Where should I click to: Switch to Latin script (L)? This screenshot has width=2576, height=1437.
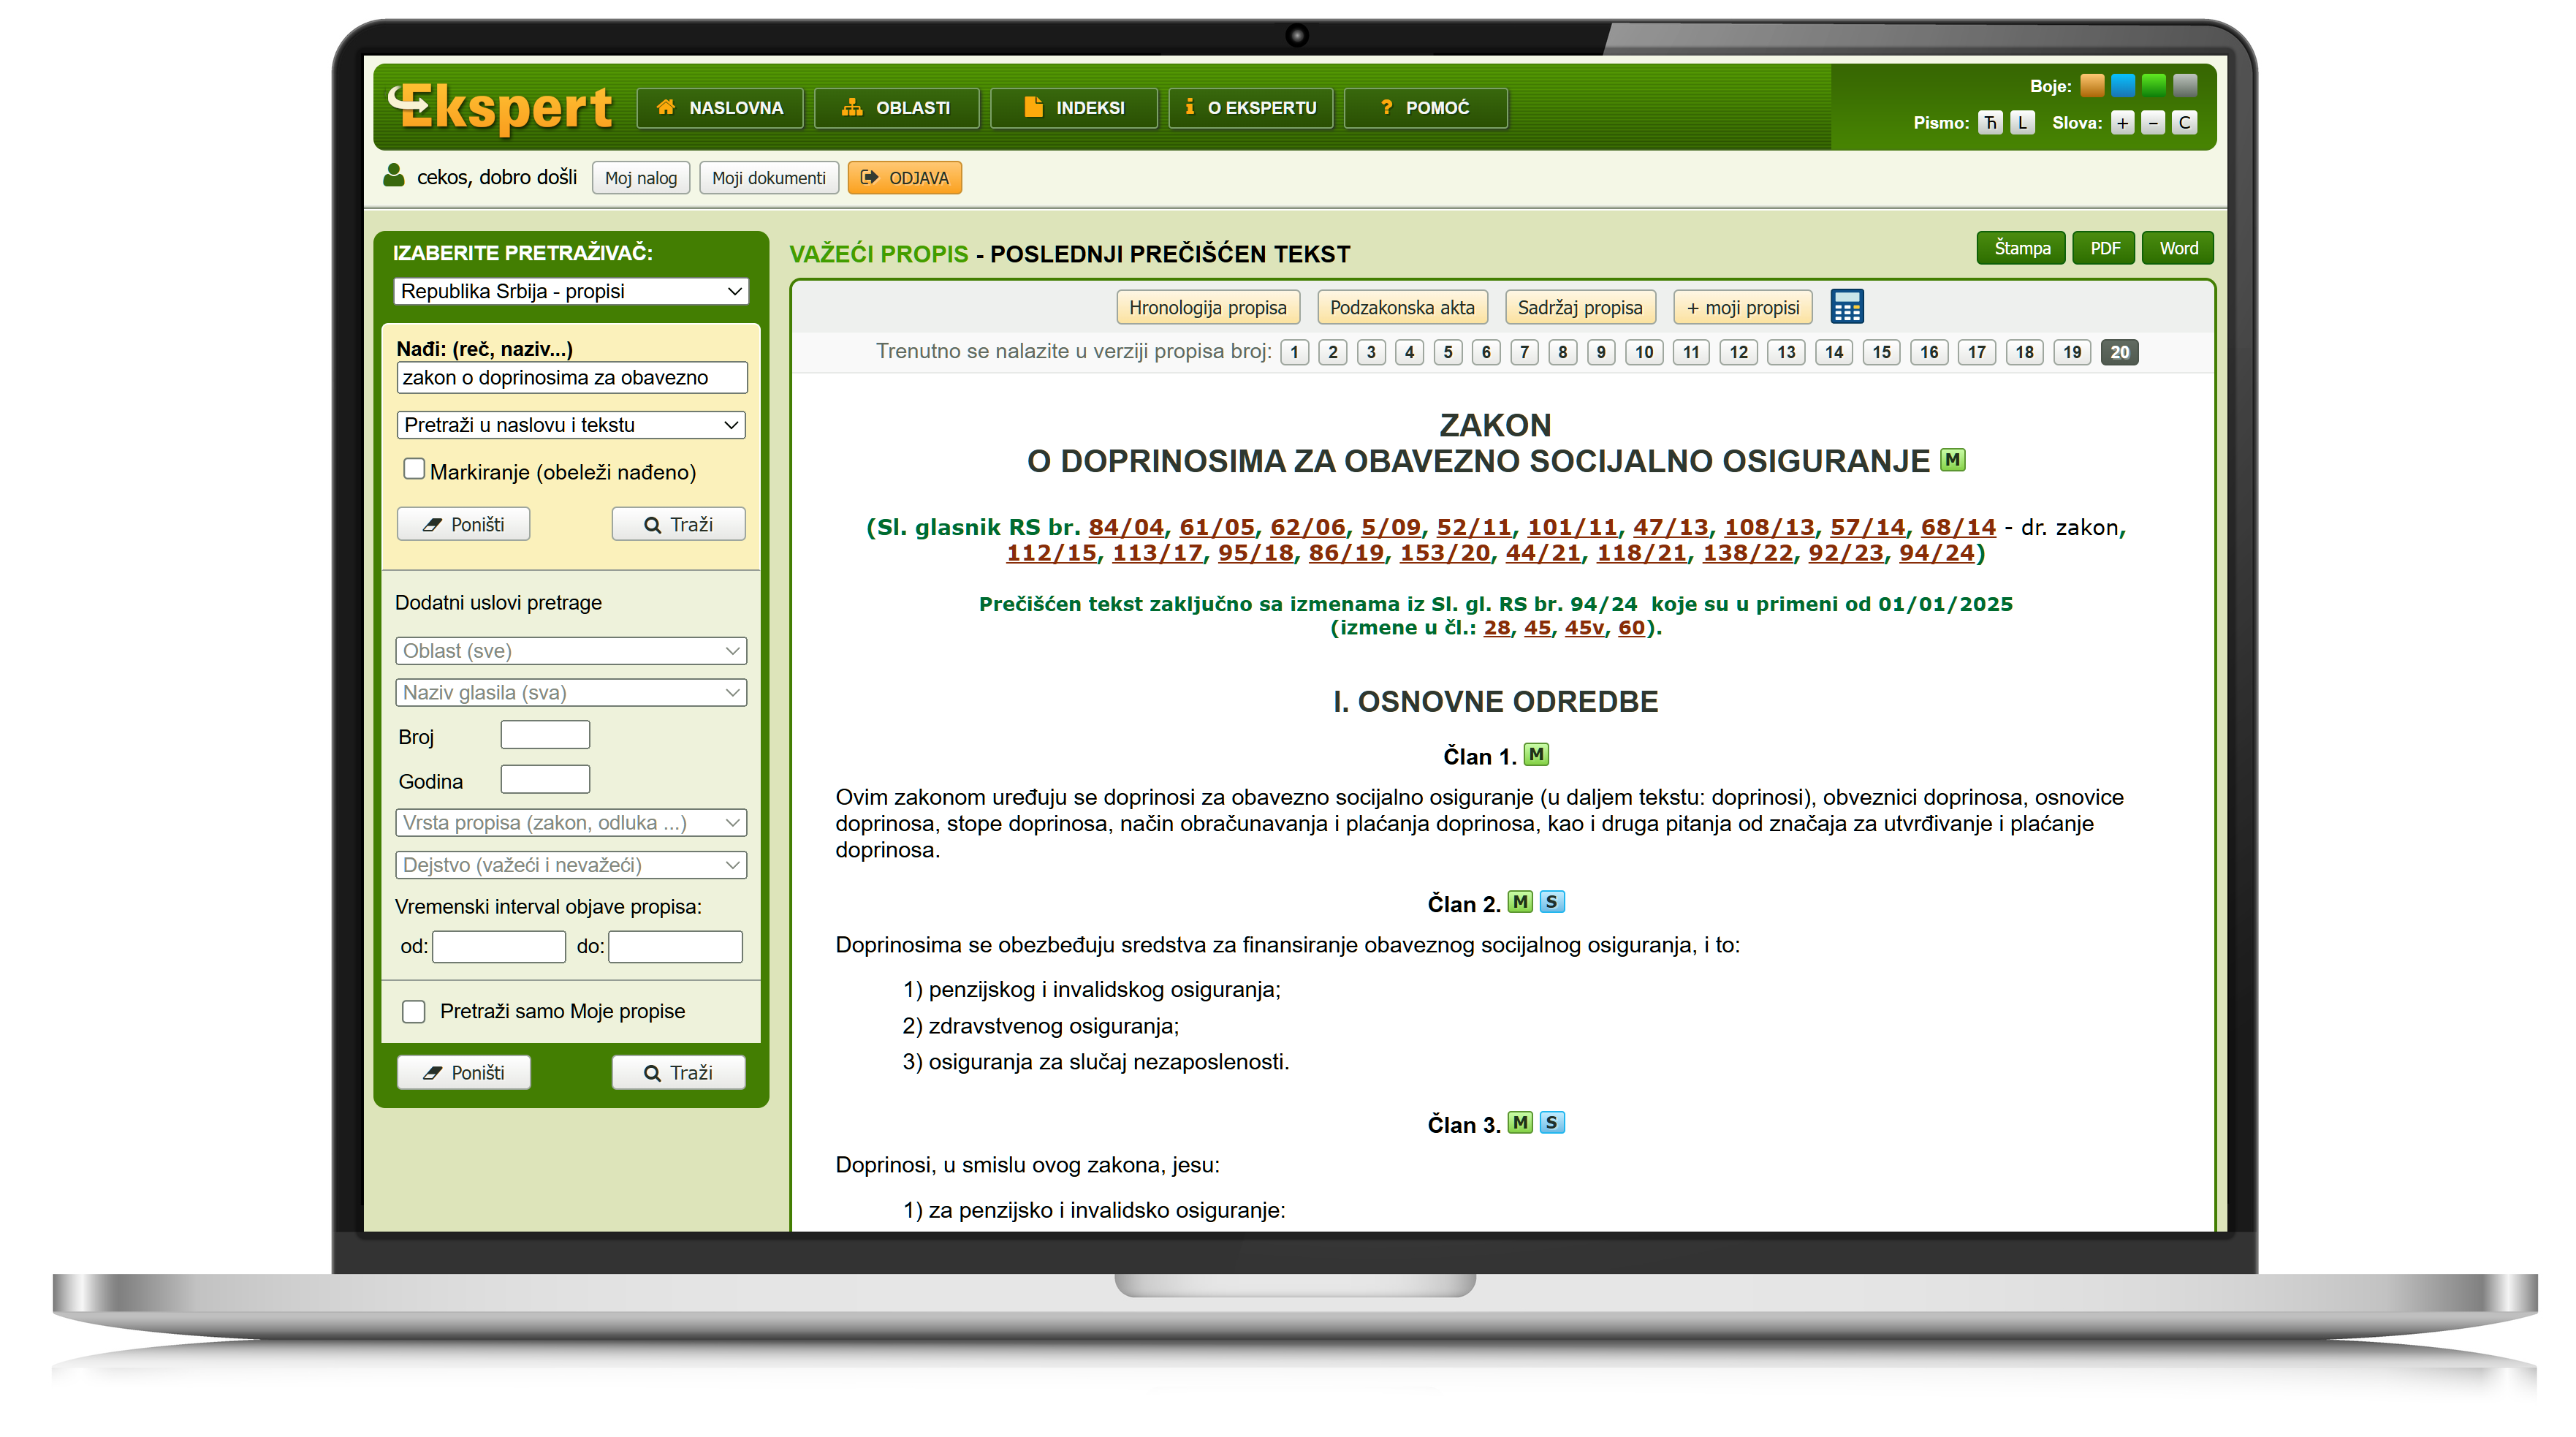pyautogui.click(x=2022, y=123)
